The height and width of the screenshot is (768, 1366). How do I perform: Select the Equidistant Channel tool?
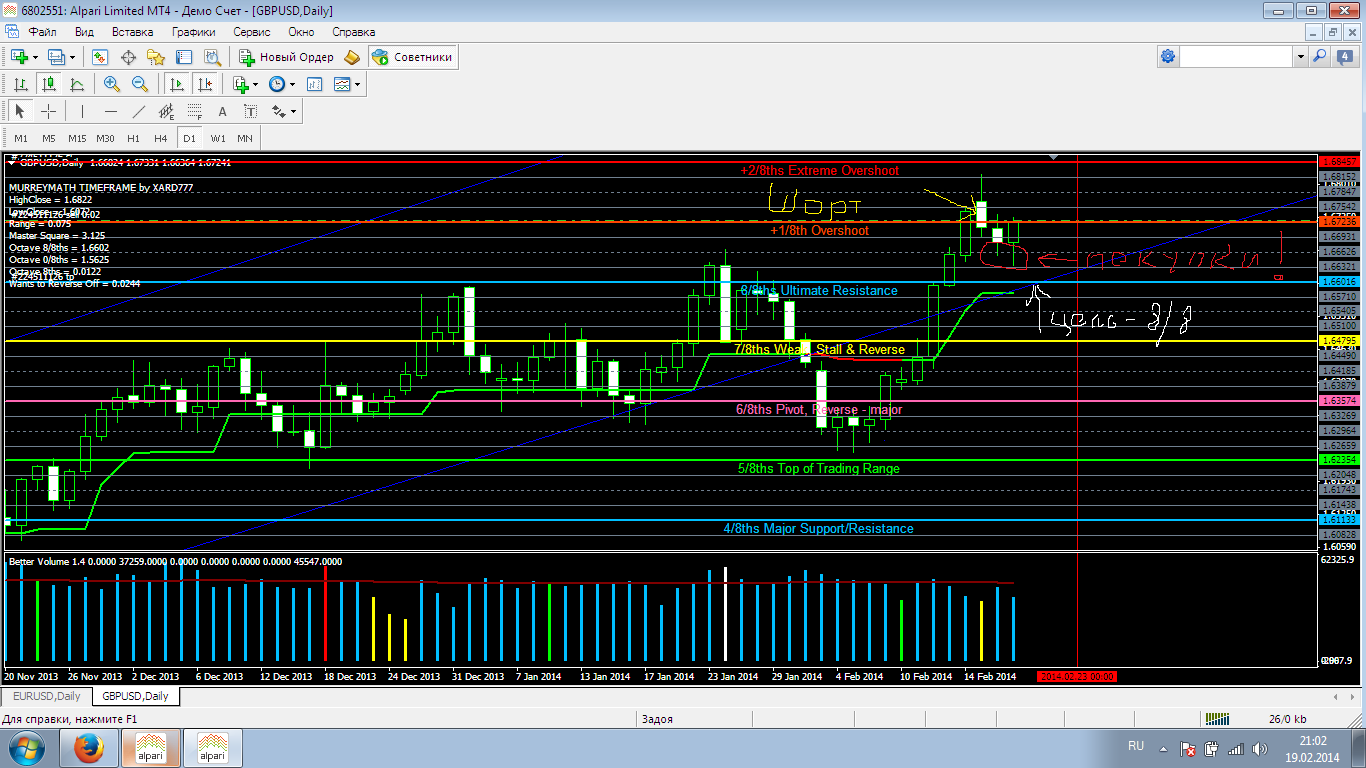point(166,111)
